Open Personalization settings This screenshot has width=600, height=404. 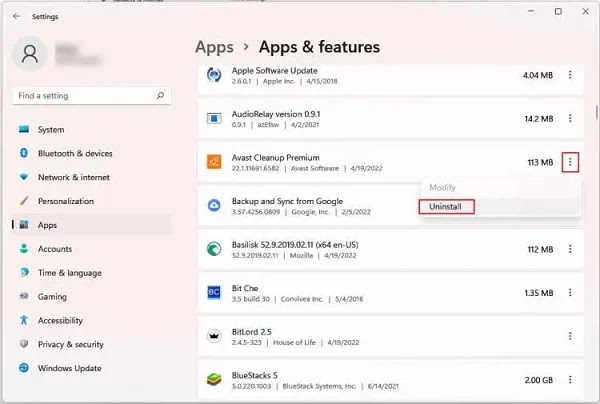(x=66, y=201)
